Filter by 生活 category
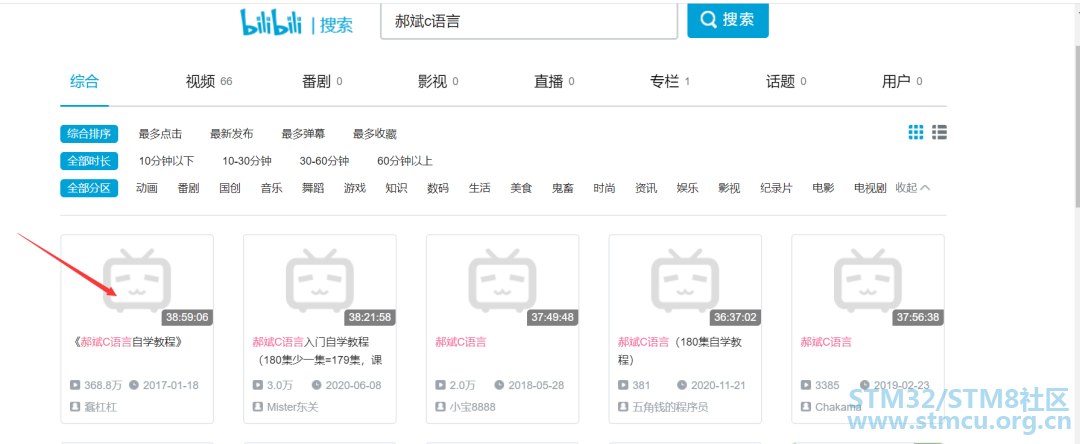 [479, 188]
